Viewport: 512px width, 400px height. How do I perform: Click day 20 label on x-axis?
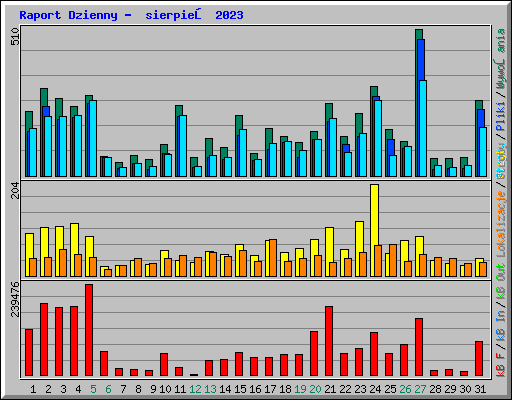315,389
